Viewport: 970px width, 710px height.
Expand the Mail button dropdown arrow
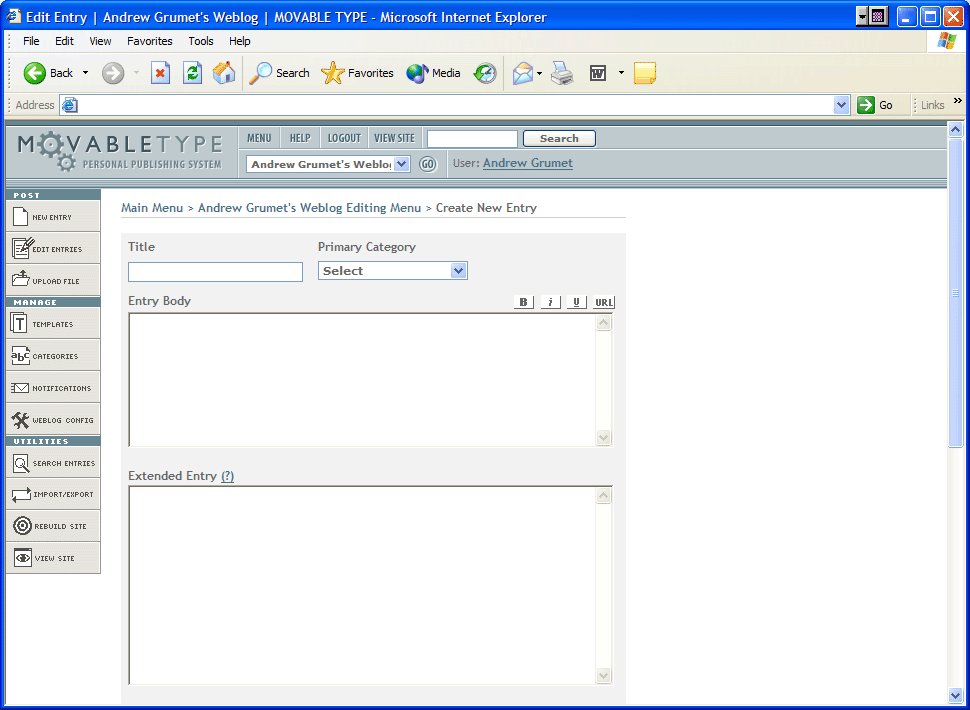point(539,73)
